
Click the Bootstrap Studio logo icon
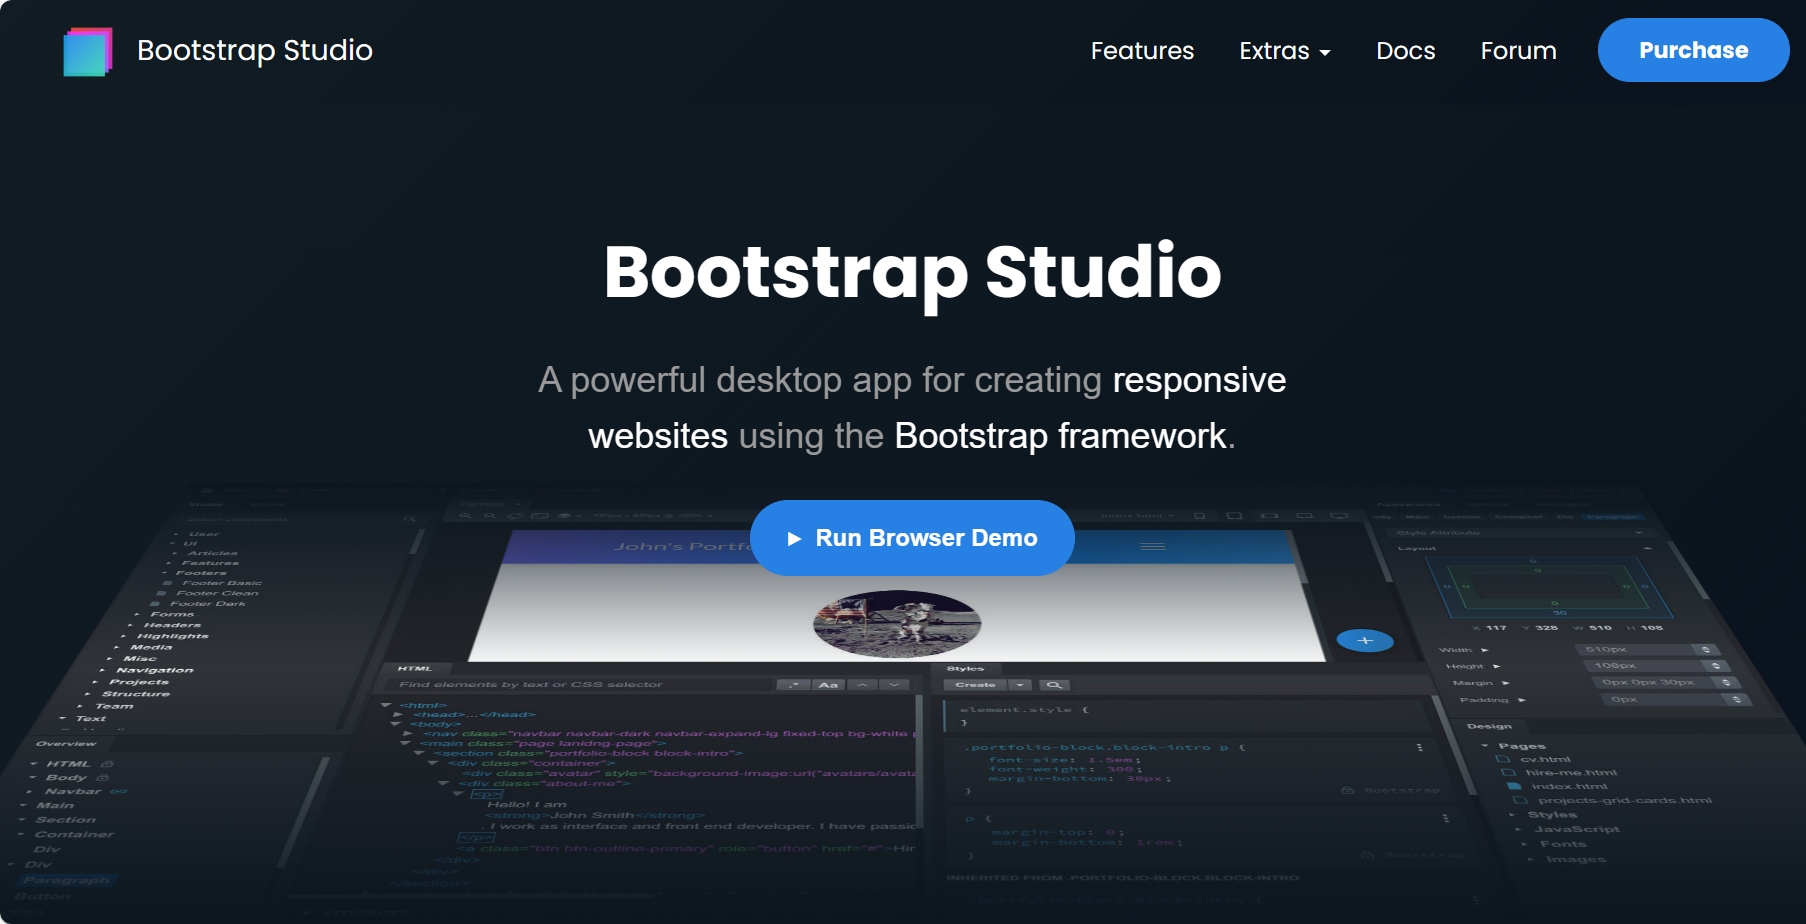[88, 51]
